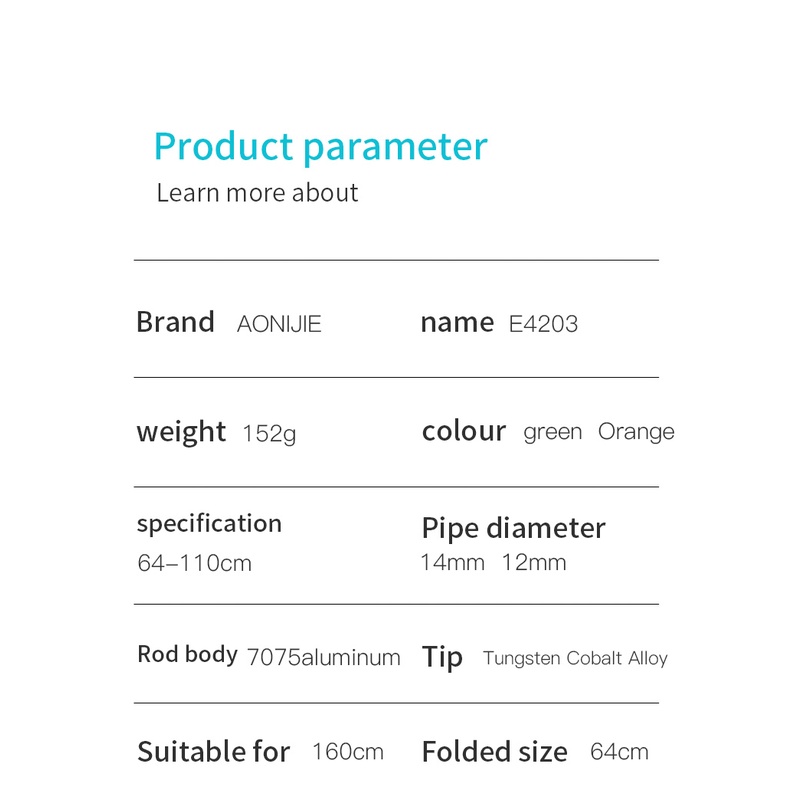Choose the green colour option

[x=552, y=432]
